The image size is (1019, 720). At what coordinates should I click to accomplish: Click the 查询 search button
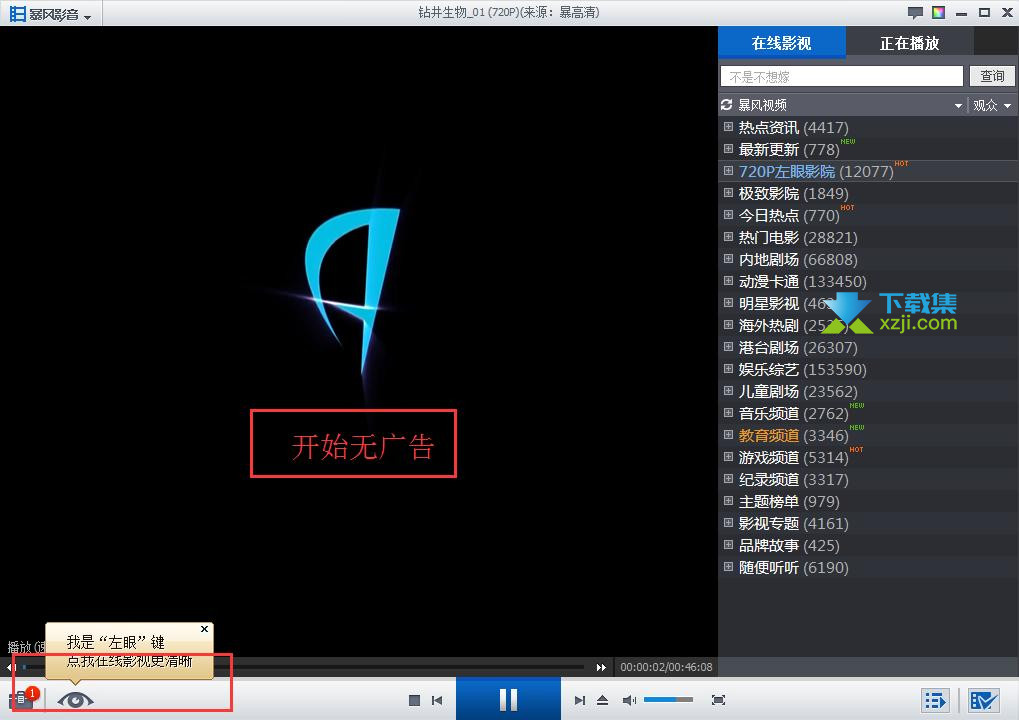click(x=992, y=77)
